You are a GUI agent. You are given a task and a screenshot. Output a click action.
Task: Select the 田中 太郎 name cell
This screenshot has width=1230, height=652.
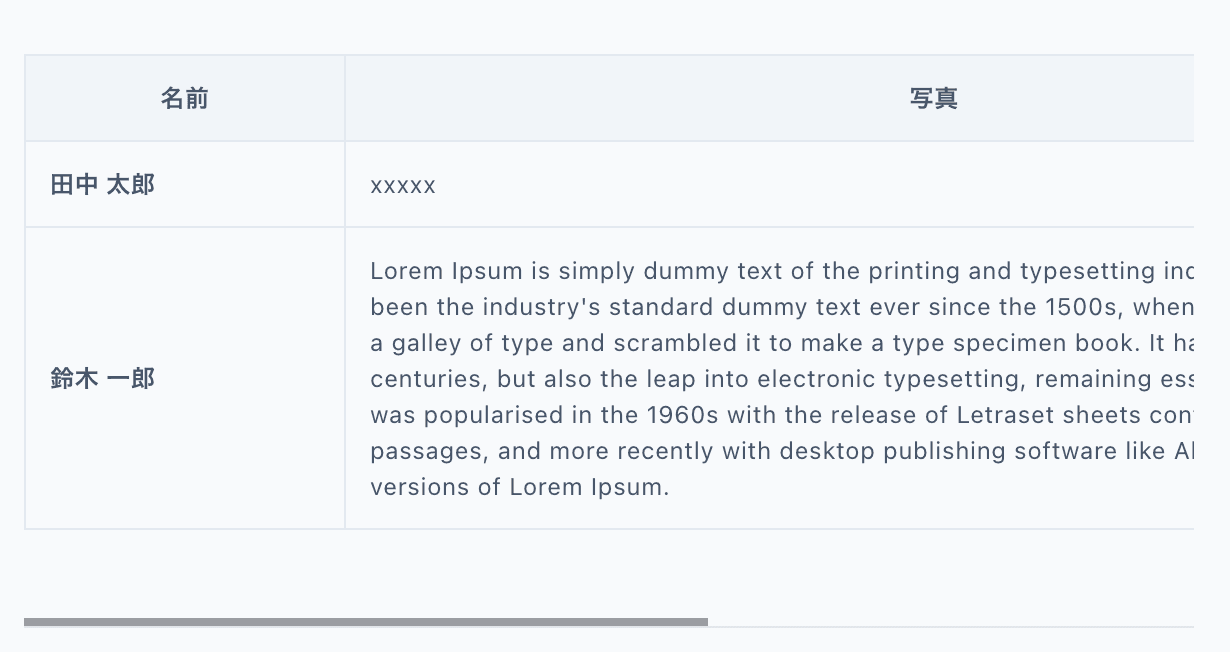pos(103,185)
